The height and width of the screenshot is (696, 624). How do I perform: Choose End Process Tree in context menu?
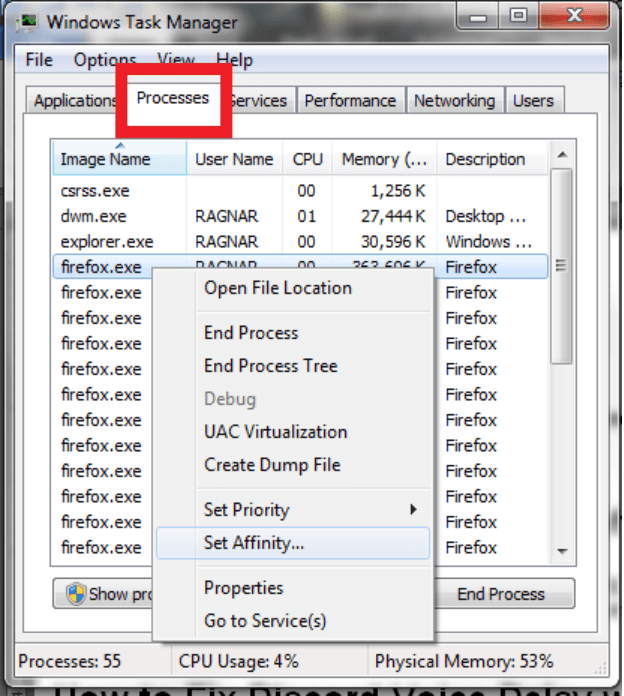(x=293, y=366)
